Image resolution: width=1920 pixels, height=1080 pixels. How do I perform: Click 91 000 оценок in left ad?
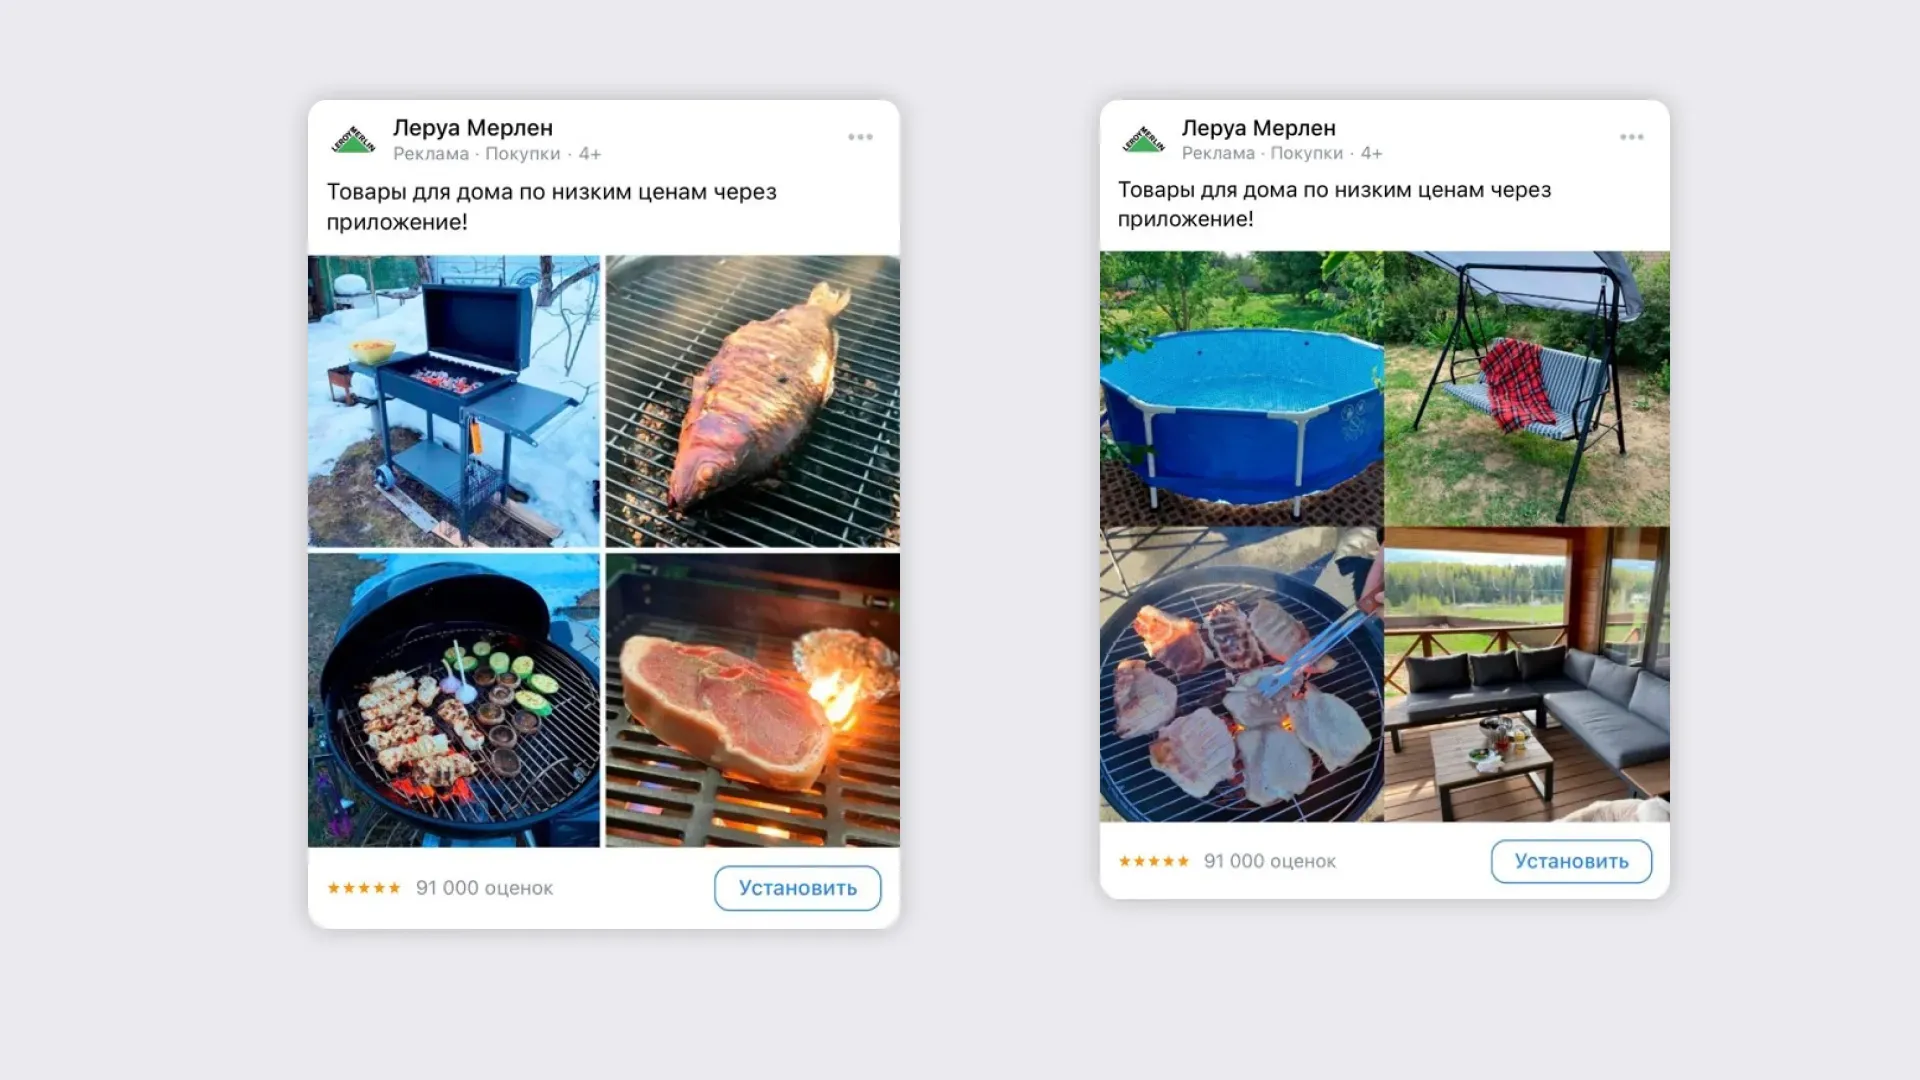(x=484, y=888)
